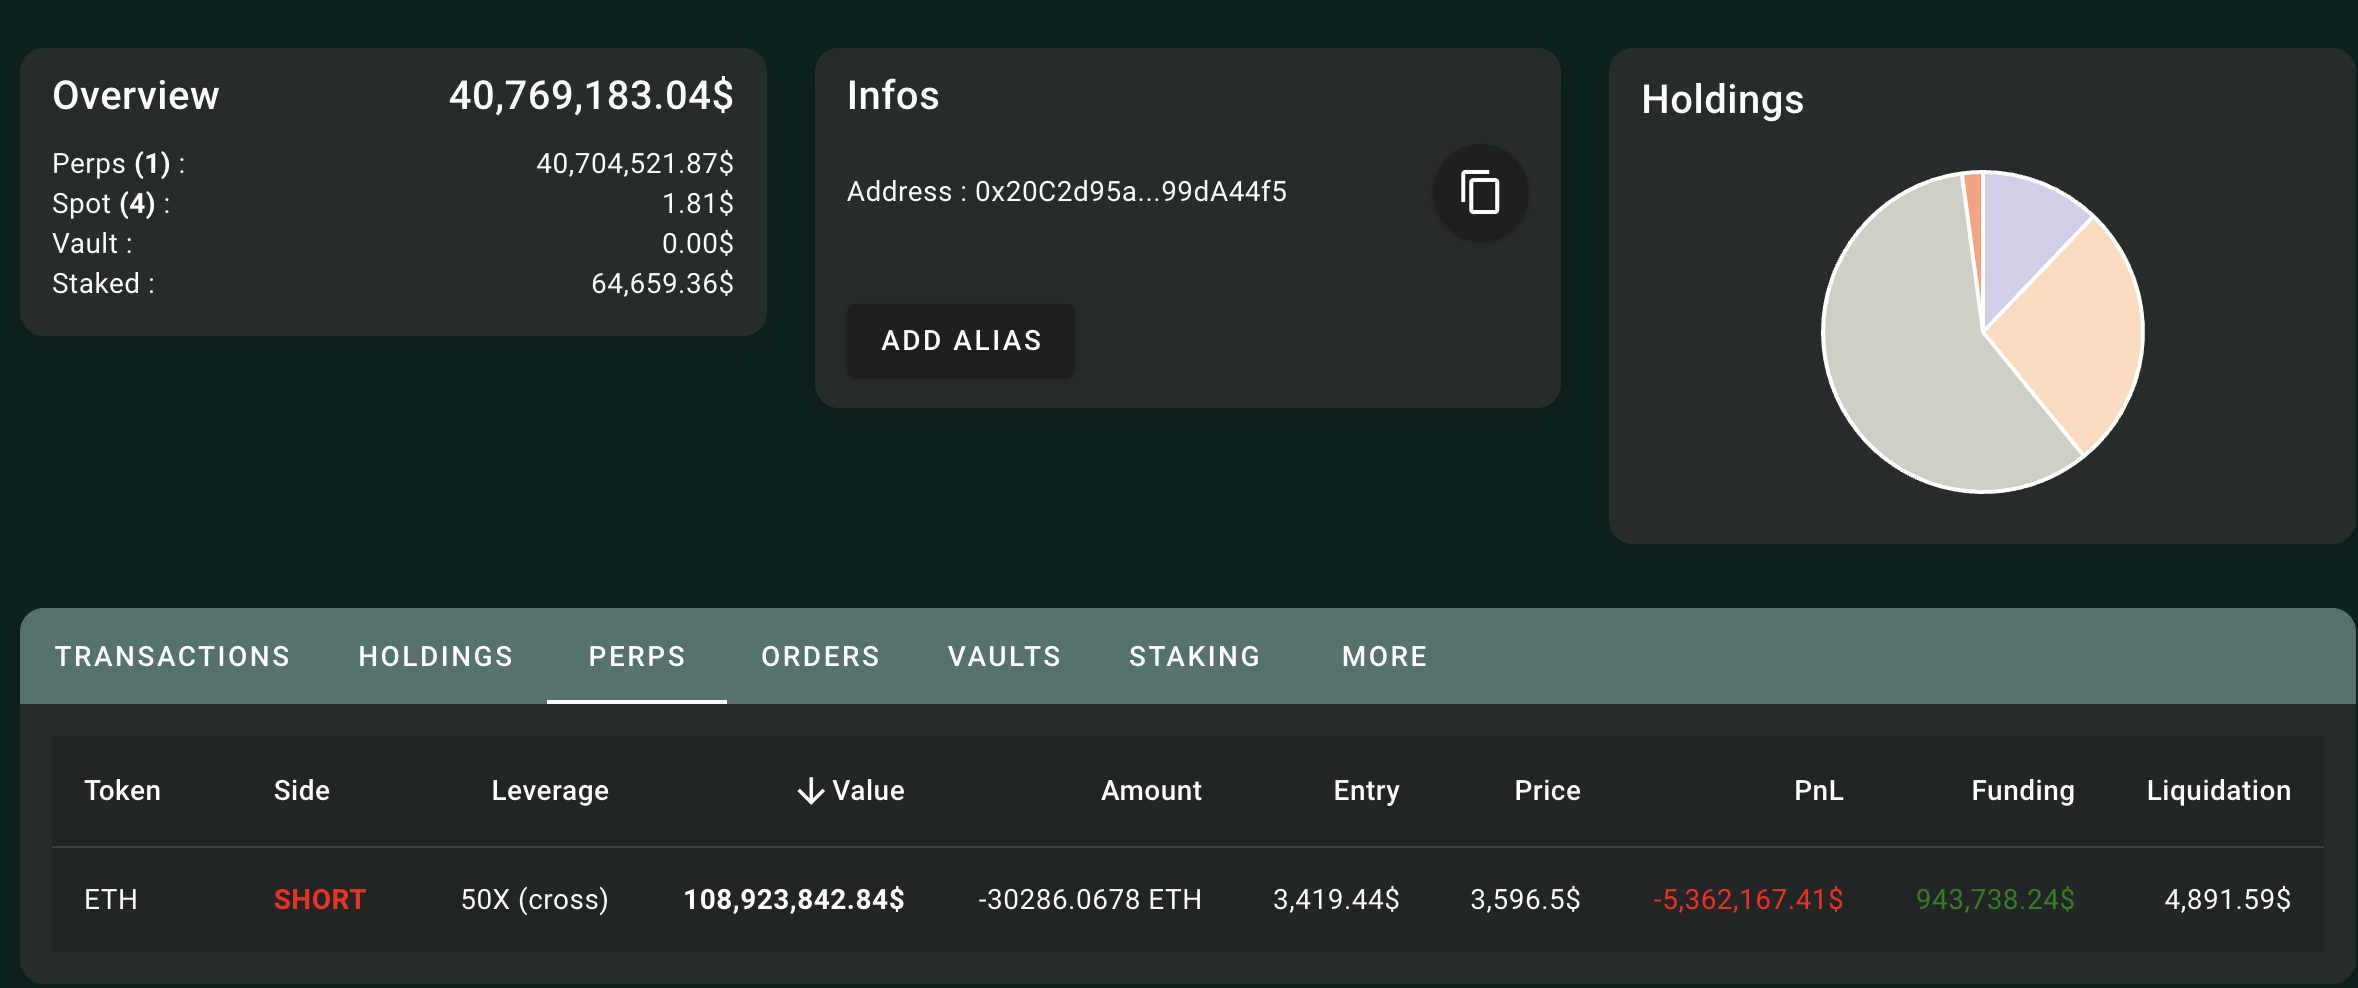Click the Overview card heading
The image size is (2358, 988).
pyautogui.click(x=136, y=96)
